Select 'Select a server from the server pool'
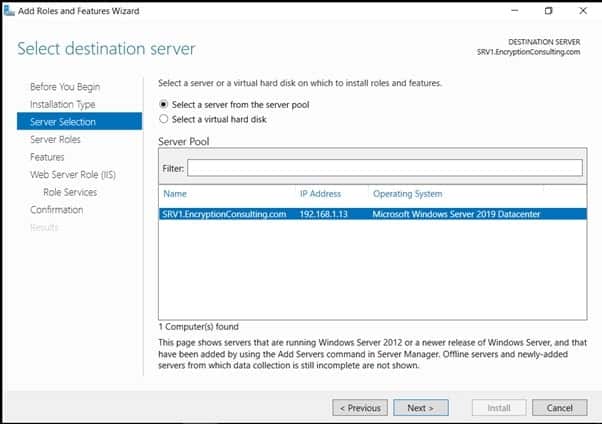Viewport: 602px width, 424px height. [164, 104]
